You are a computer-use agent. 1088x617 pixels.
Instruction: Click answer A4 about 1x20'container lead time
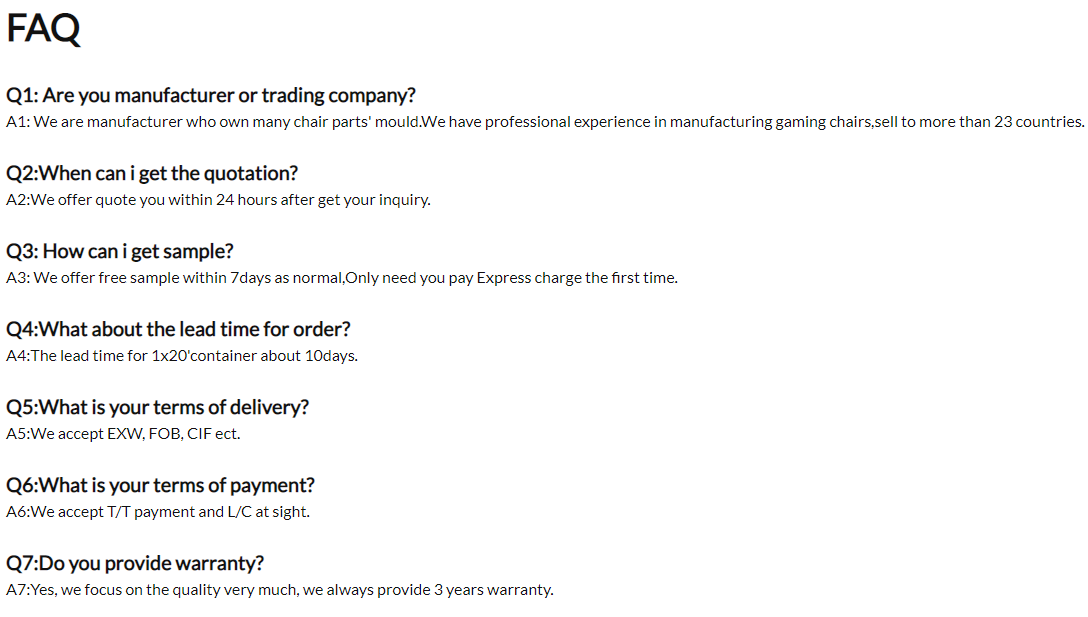(181, 356)
